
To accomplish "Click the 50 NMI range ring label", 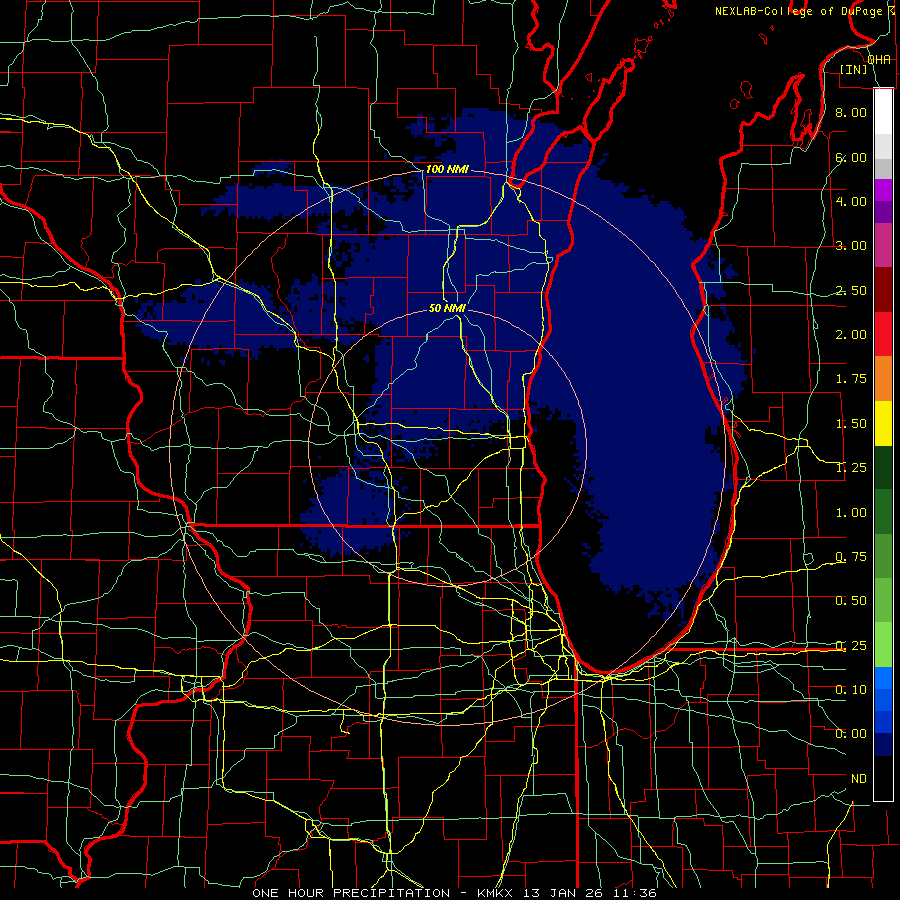I will click(x=447, y=308).
